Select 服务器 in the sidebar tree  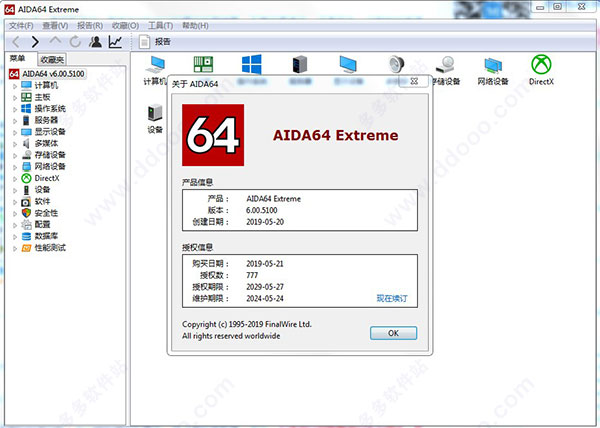(46, 120)
